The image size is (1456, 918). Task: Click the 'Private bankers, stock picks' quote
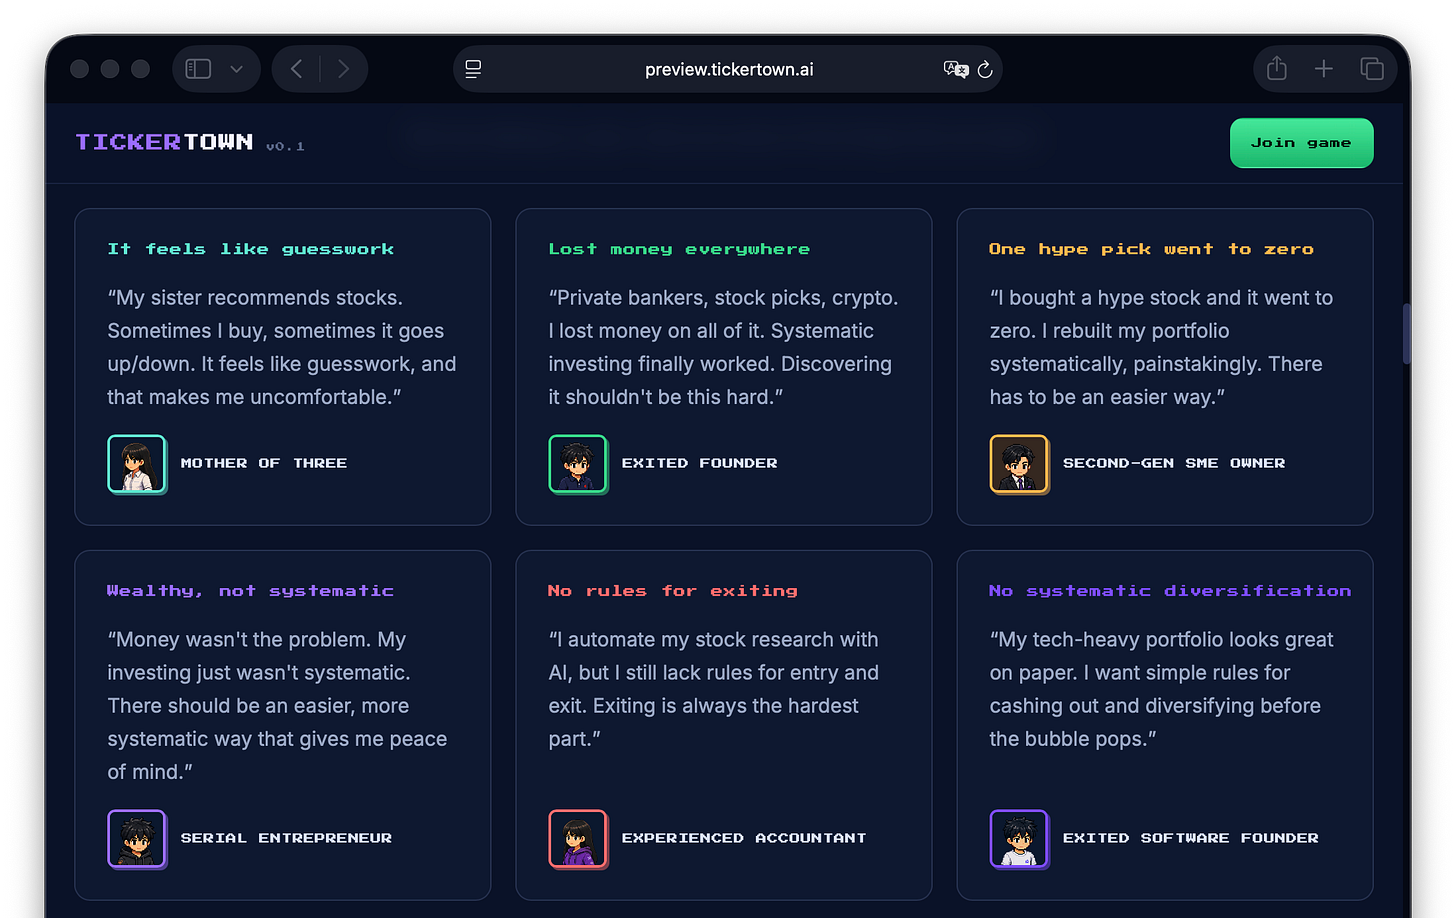[723, 347]
